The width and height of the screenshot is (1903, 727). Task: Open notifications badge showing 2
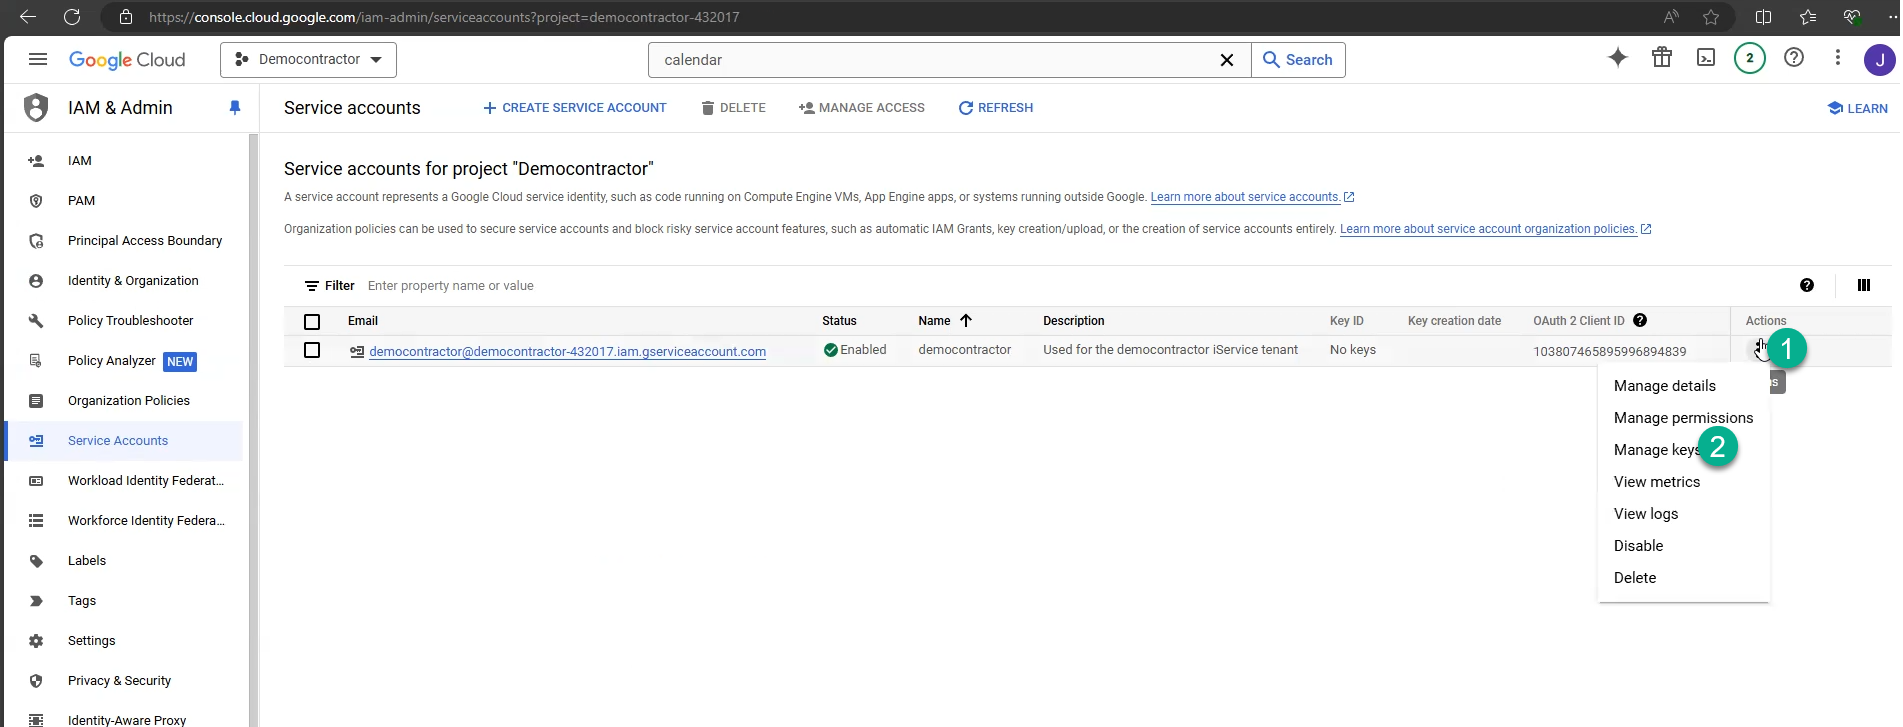tap(1750, 58)
